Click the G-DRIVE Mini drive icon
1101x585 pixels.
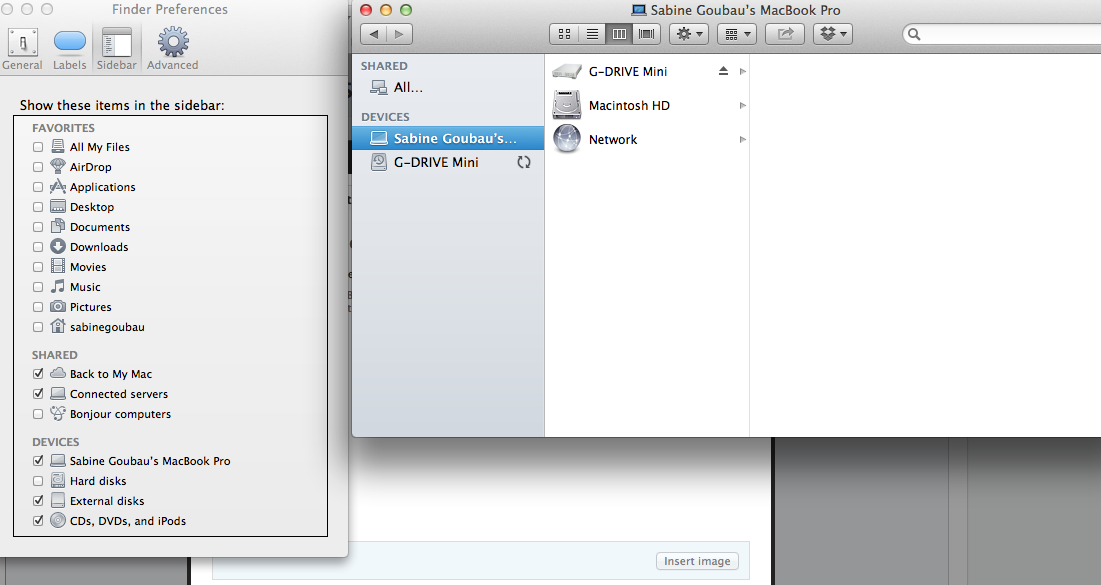click(567, 72)
